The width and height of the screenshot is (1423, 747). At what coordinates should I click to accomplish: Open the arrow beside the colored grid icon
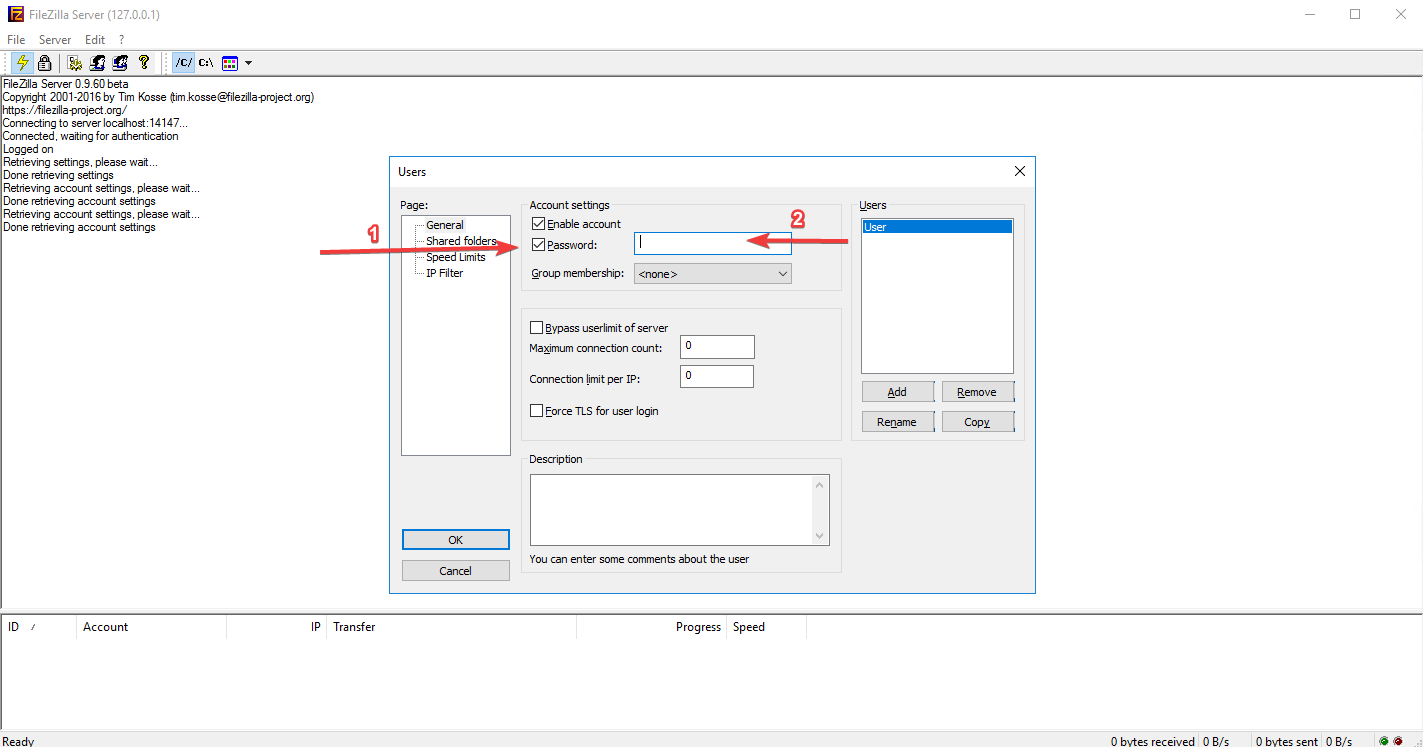(248, 62)
